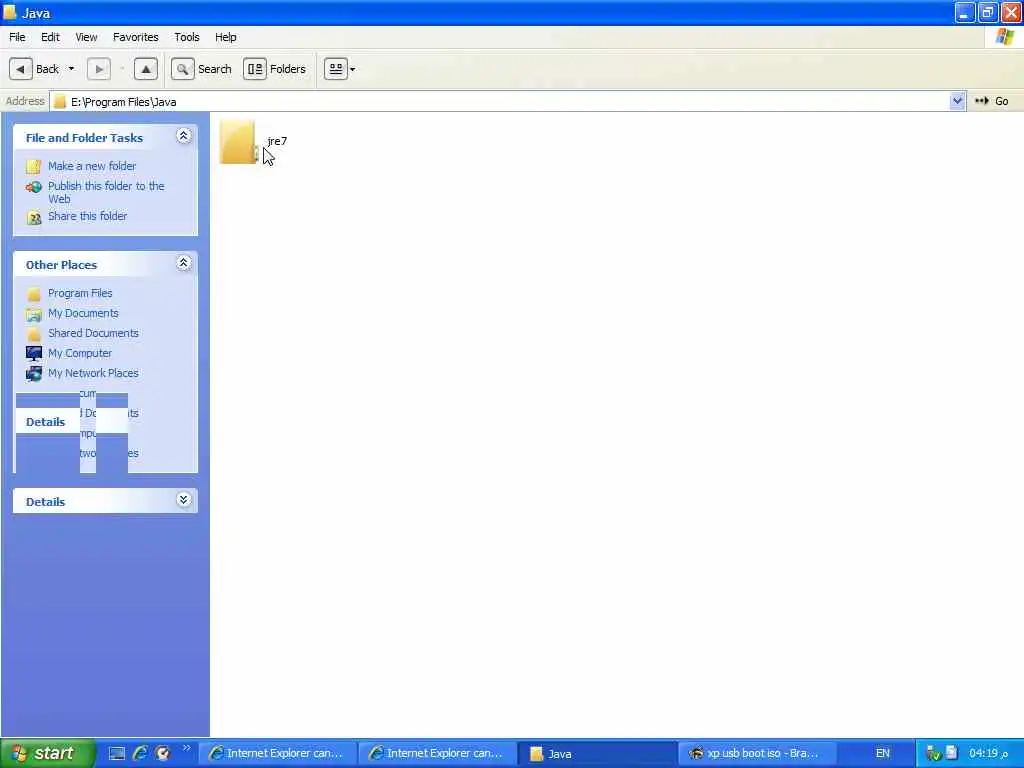Go up one folder level

pos(146,69)
